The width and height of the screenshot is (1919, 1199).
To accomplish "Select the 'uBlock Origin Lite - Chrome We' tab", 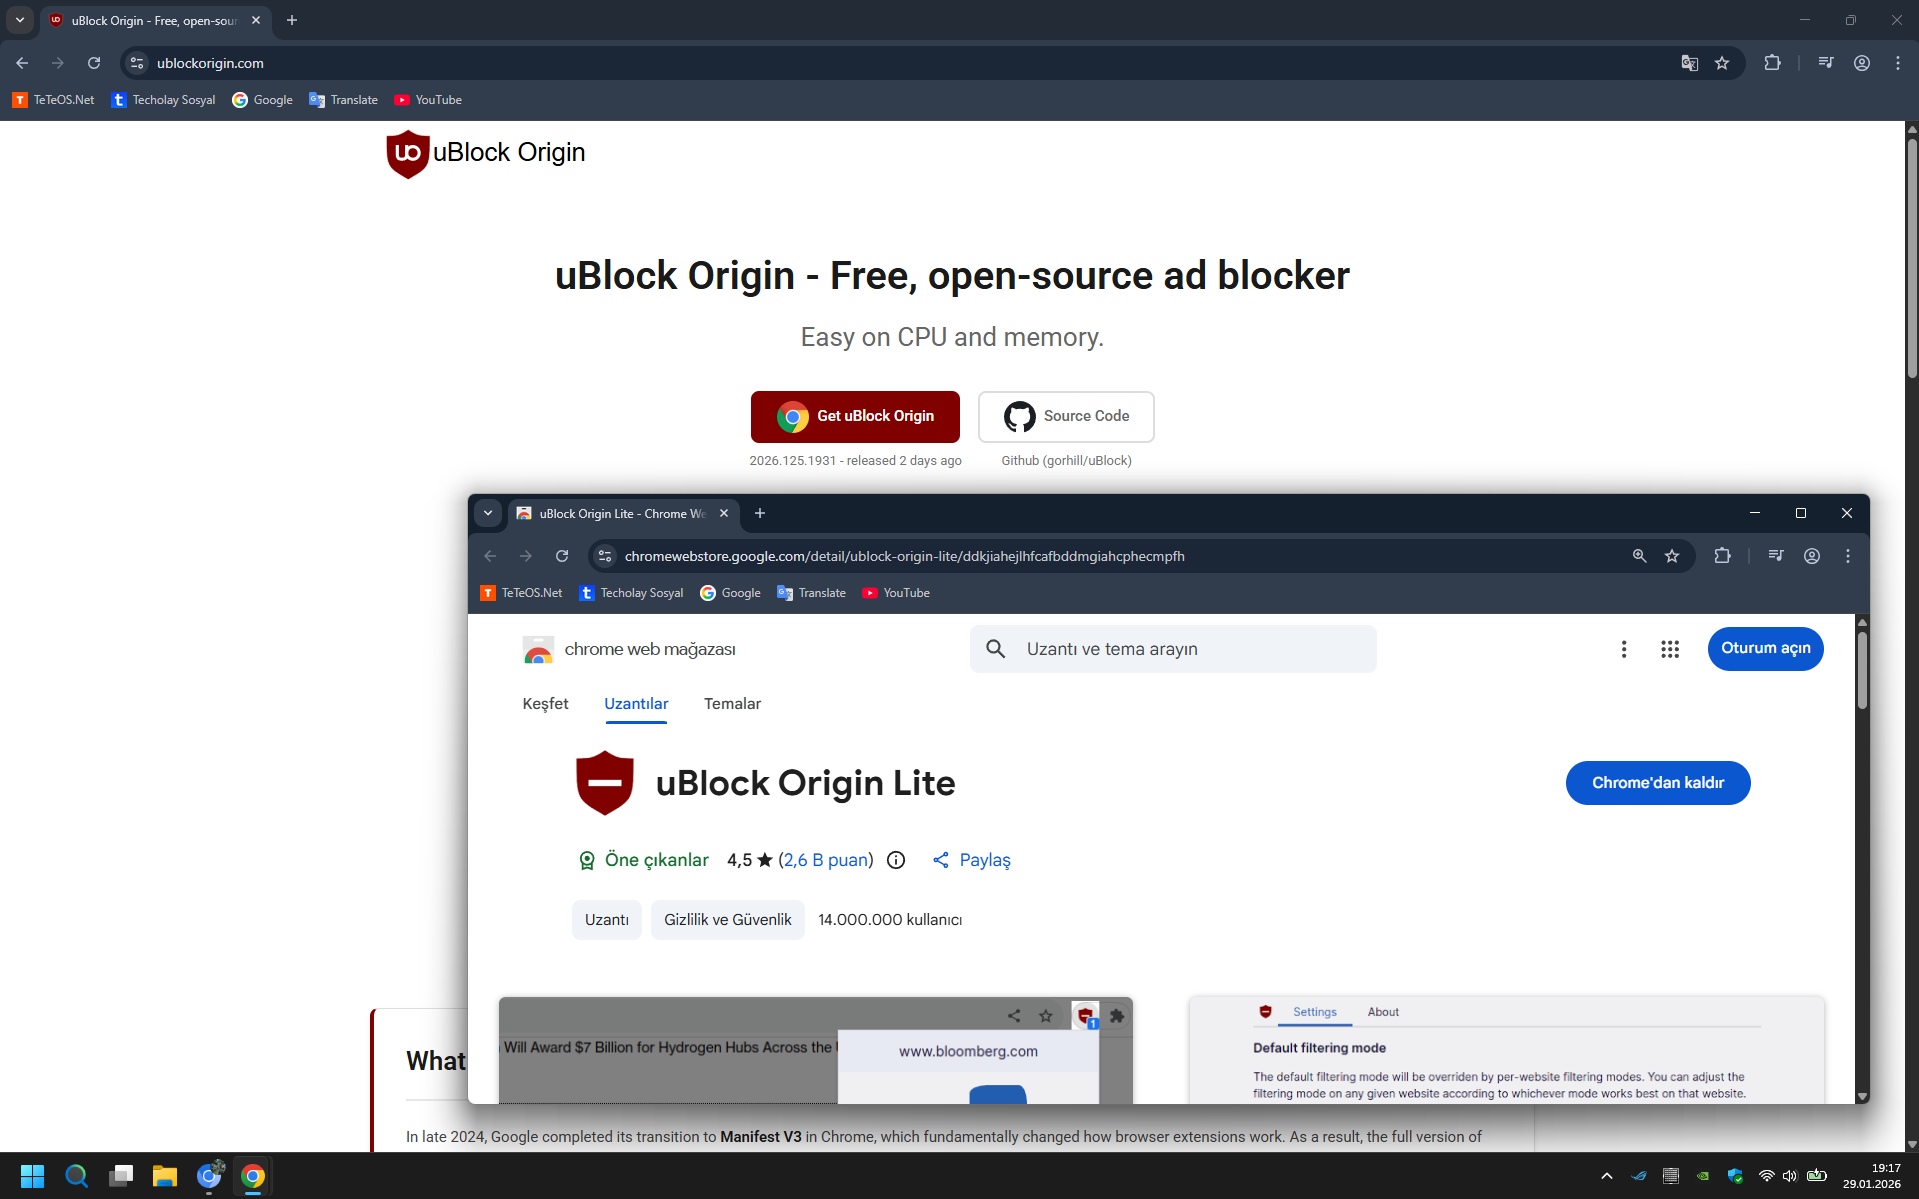I will click(x=623, y=514).
